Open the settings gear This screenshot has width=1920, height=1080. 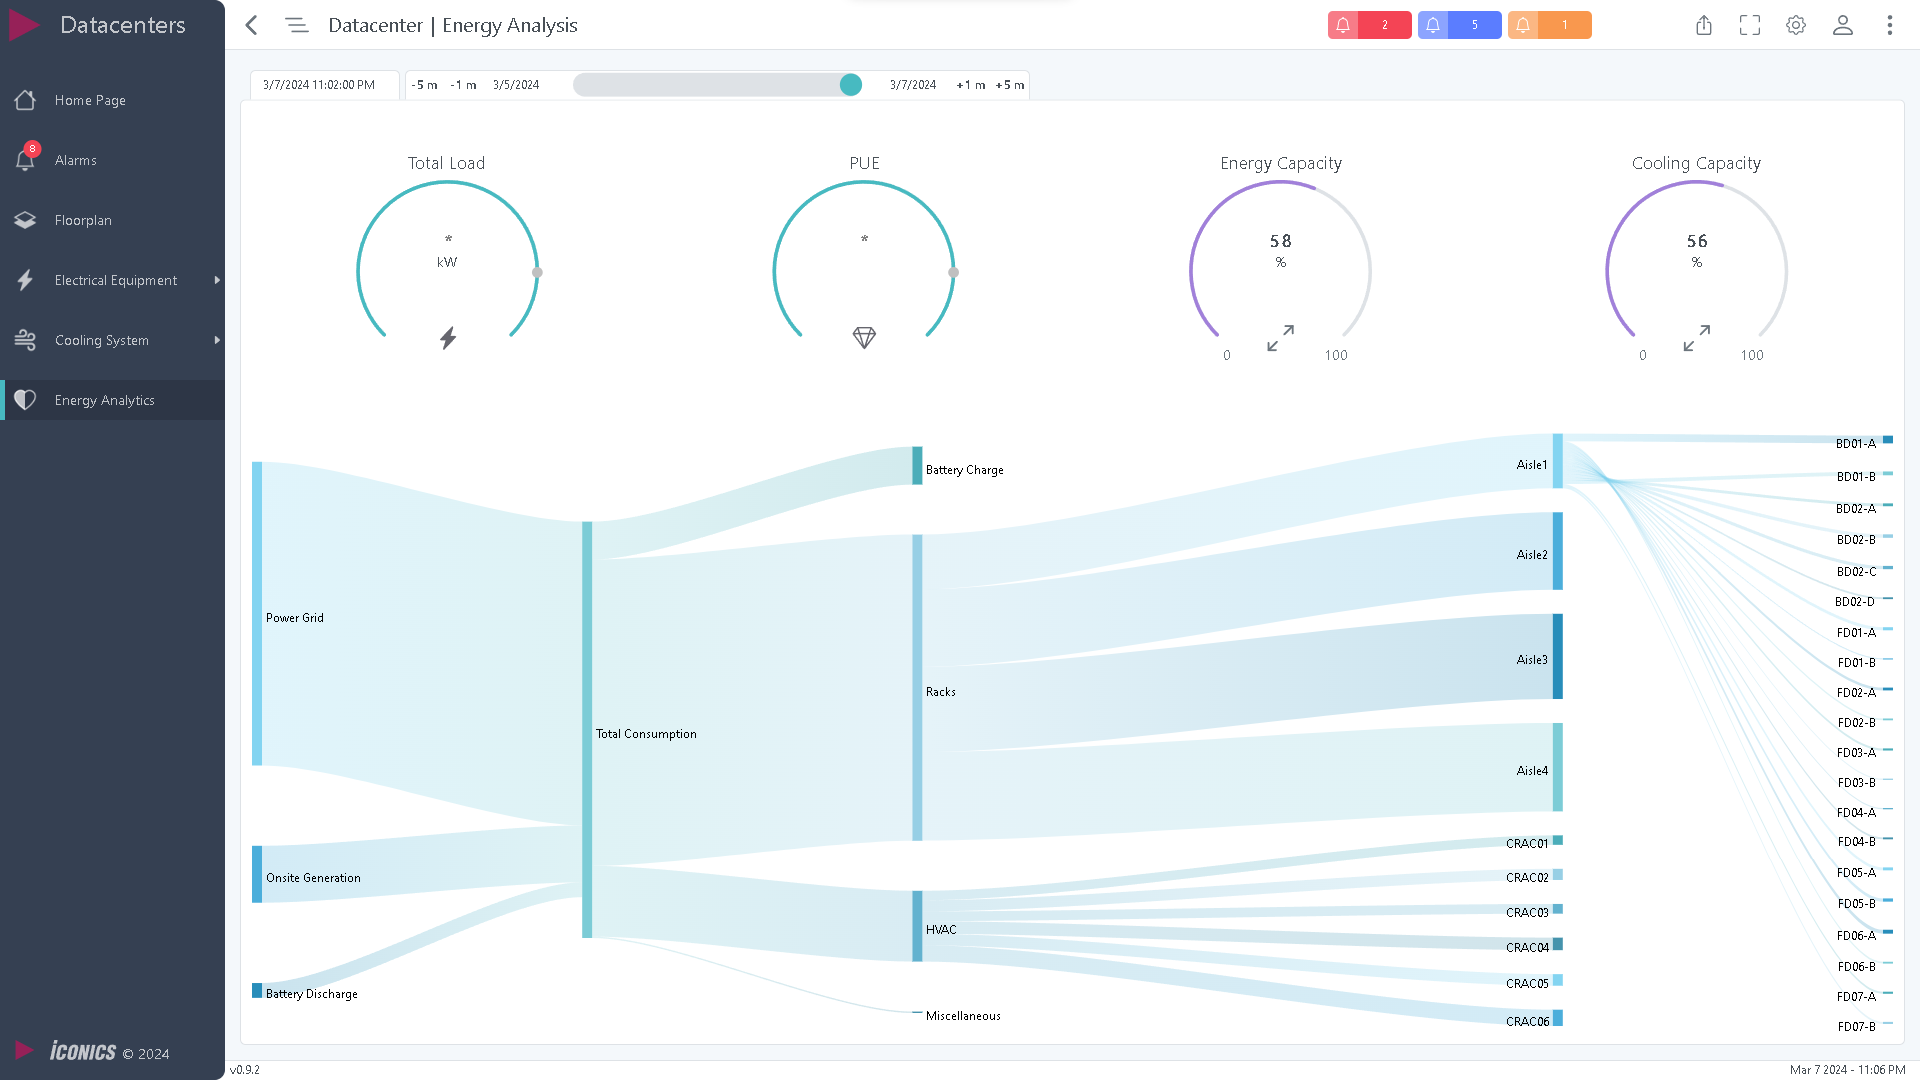(x=1796, y=25)
